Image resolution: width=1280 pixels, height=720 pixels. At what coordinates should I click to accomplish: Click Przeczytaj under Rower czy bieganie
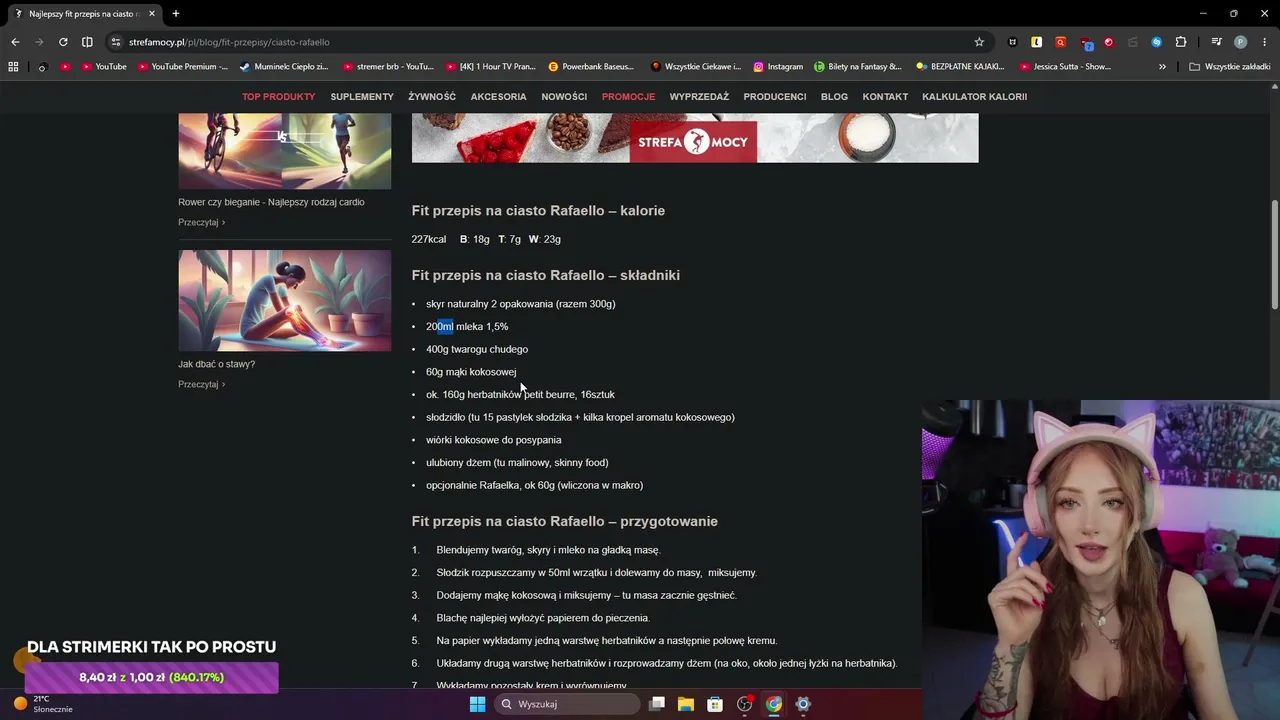(x=201, y=222)
